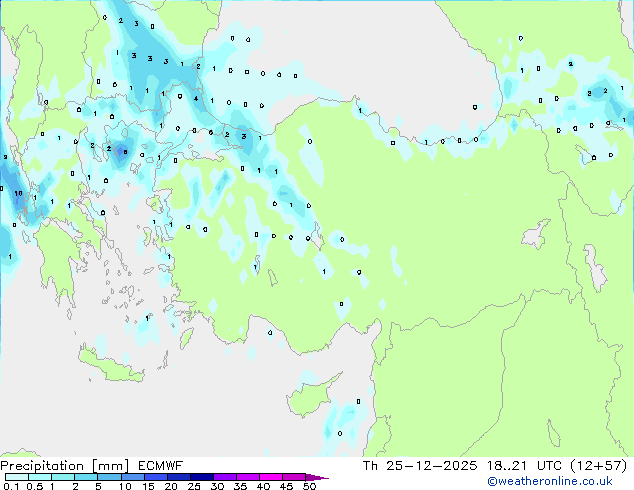Click the 'Precipitation [mm]' title text
This screenshot has width=634, height=490.
tap(65, 466)
